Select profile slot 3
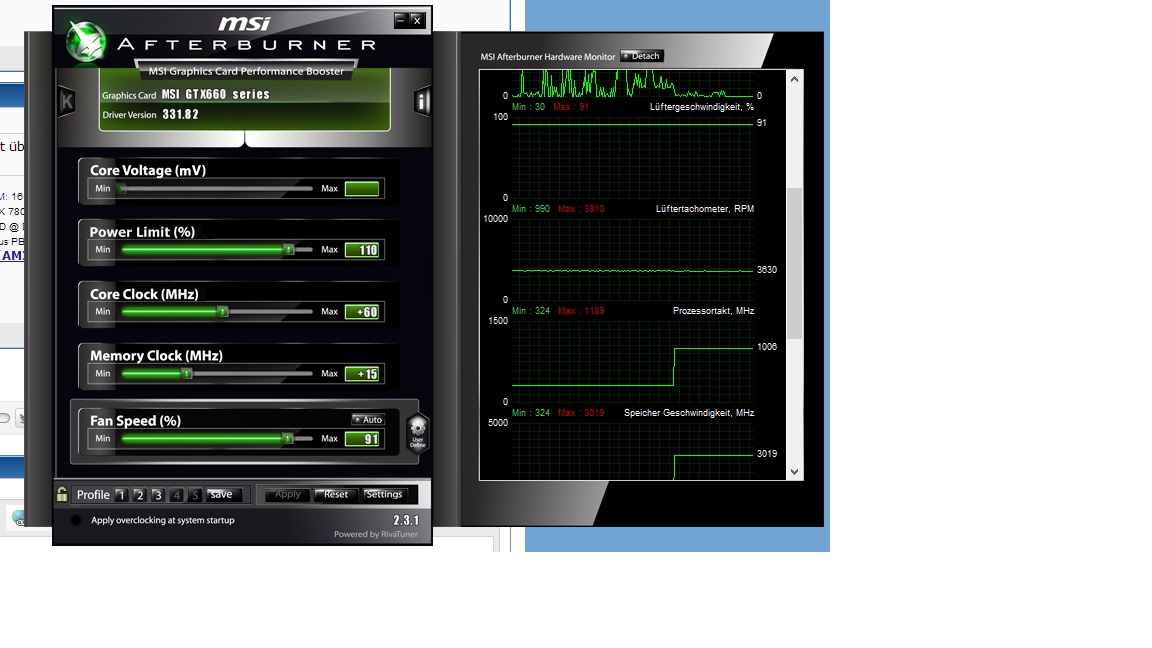Viewport: 1152px width, 648px height. point(157,495)
